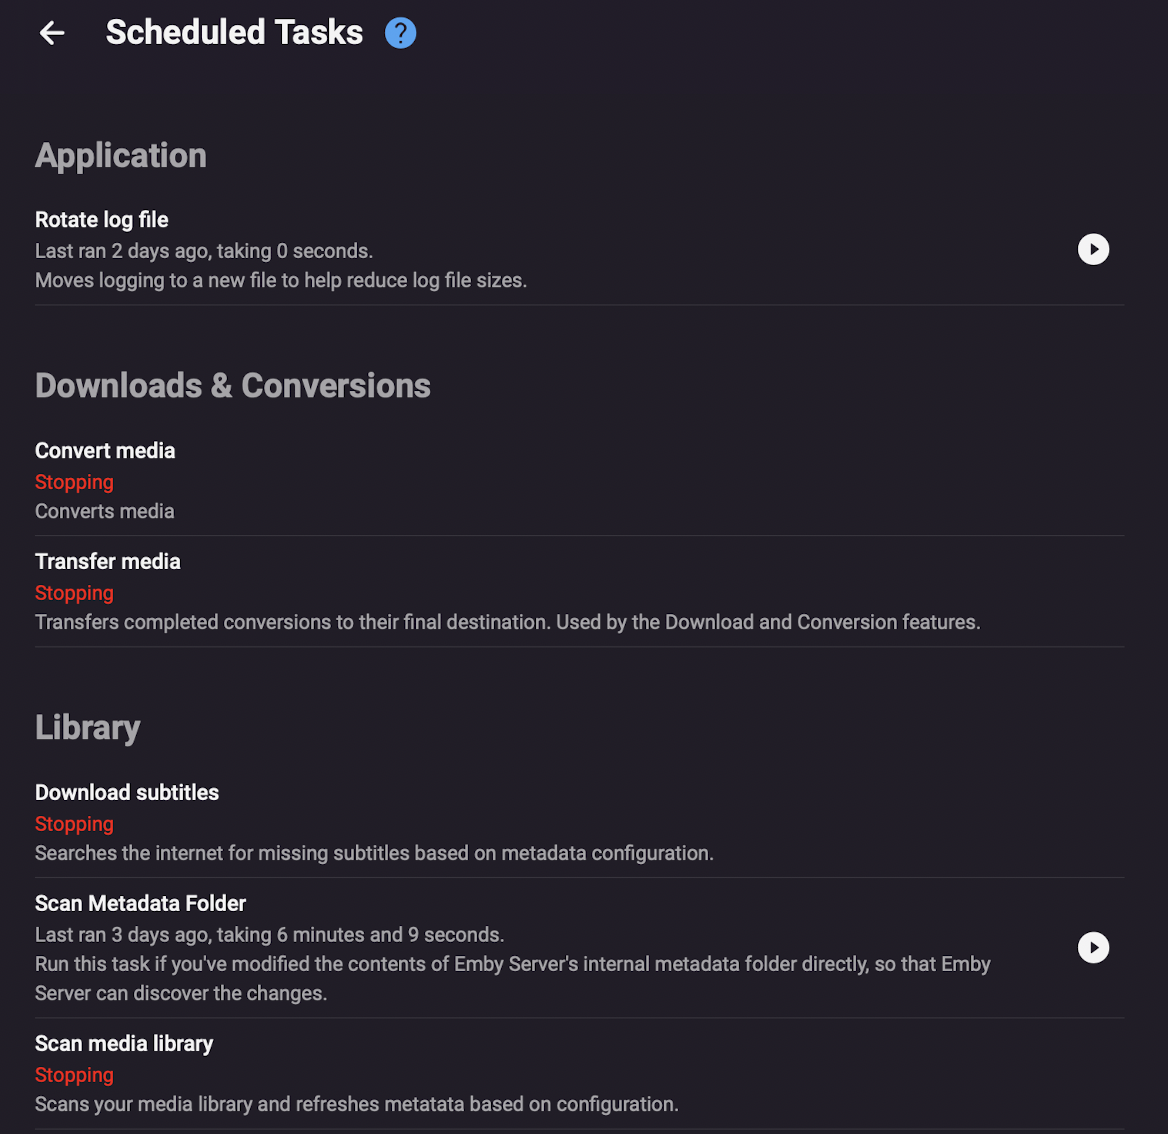Open the Scan Metadata Folder task

pos(140,902)
